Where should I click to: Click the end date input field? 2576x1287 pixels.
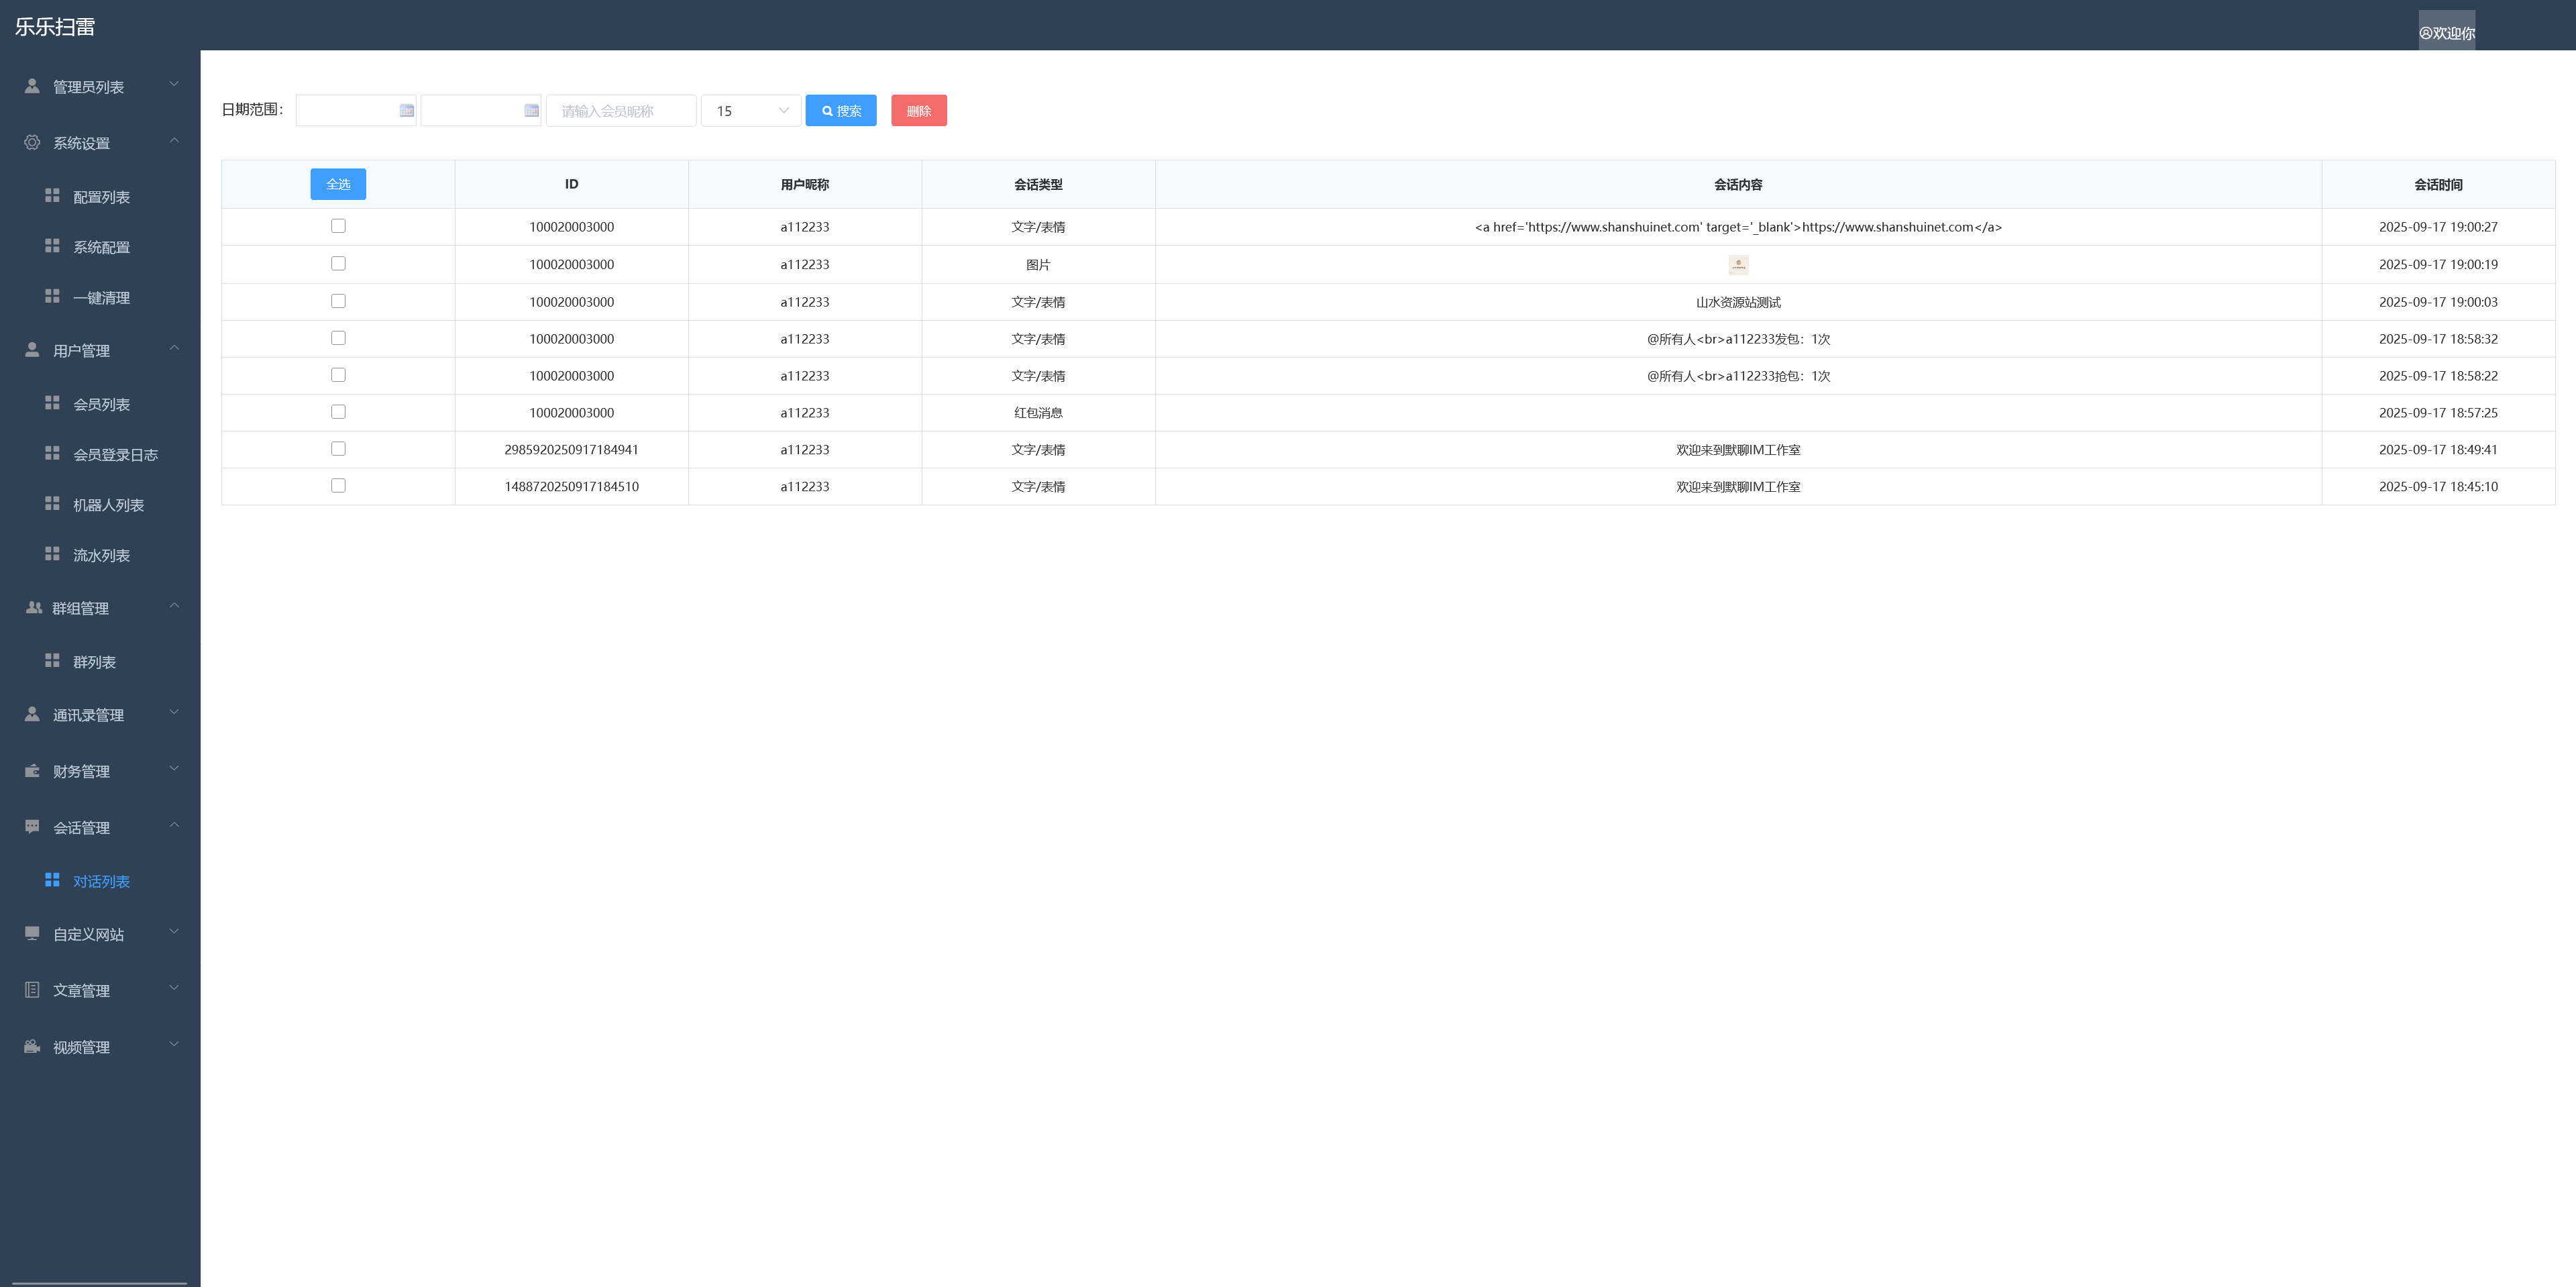481,110
